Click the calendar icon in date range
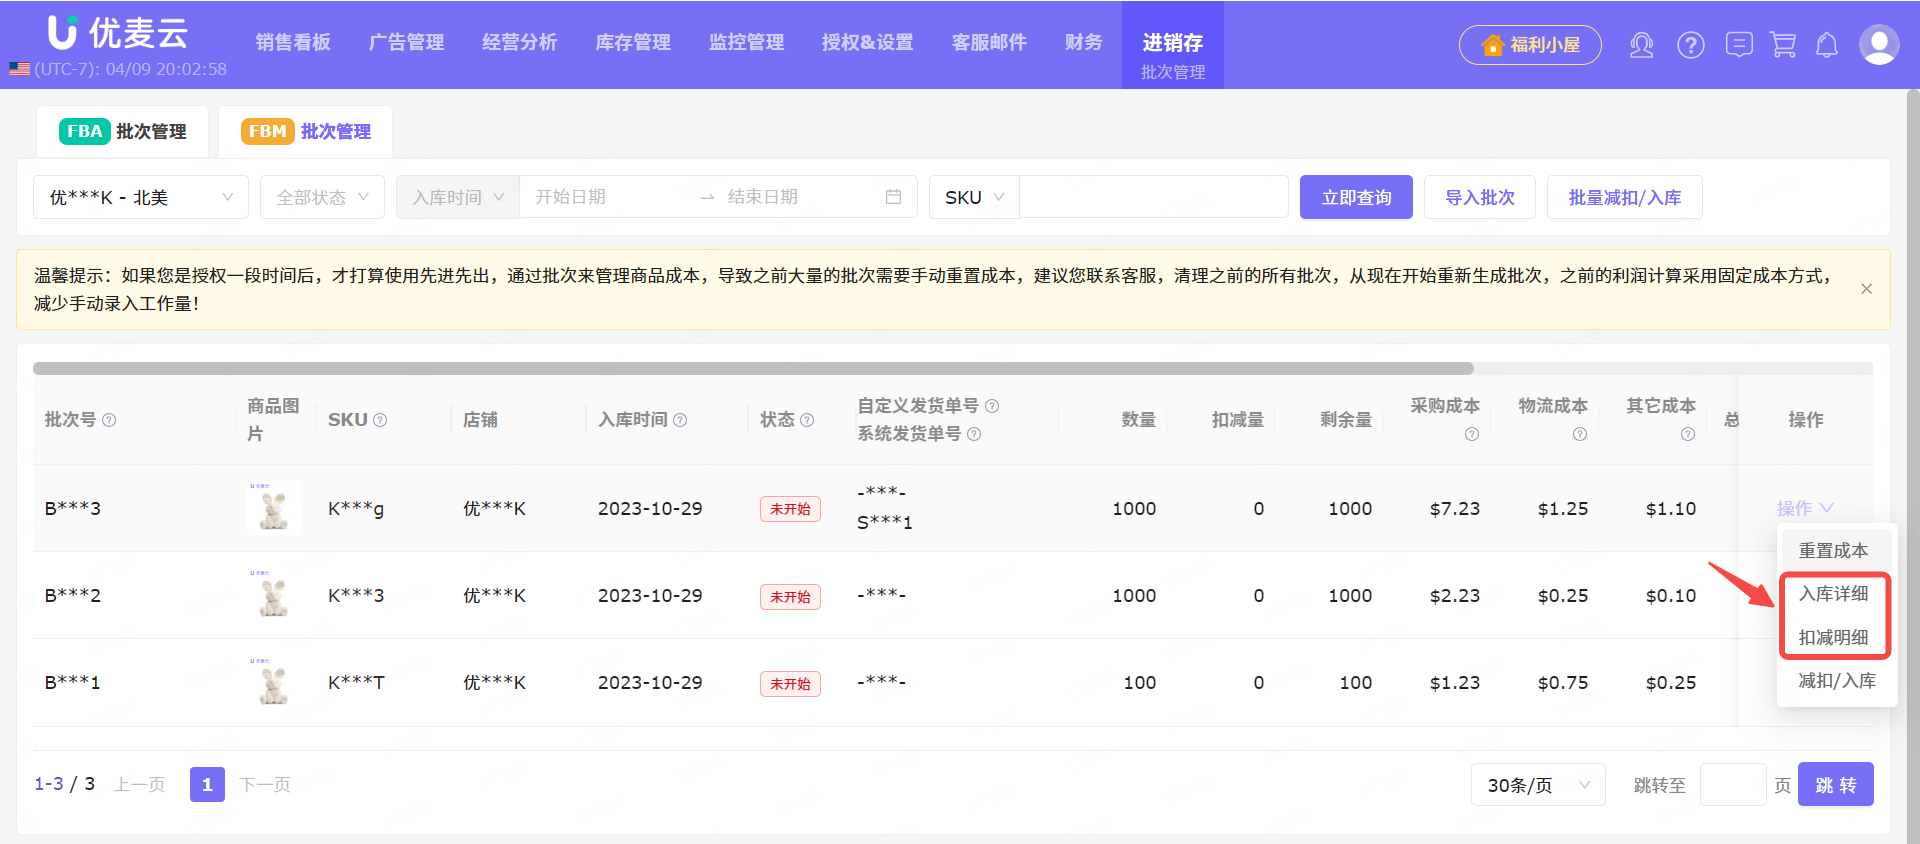This screenshot has width=1920, height=844. [893, 197]
